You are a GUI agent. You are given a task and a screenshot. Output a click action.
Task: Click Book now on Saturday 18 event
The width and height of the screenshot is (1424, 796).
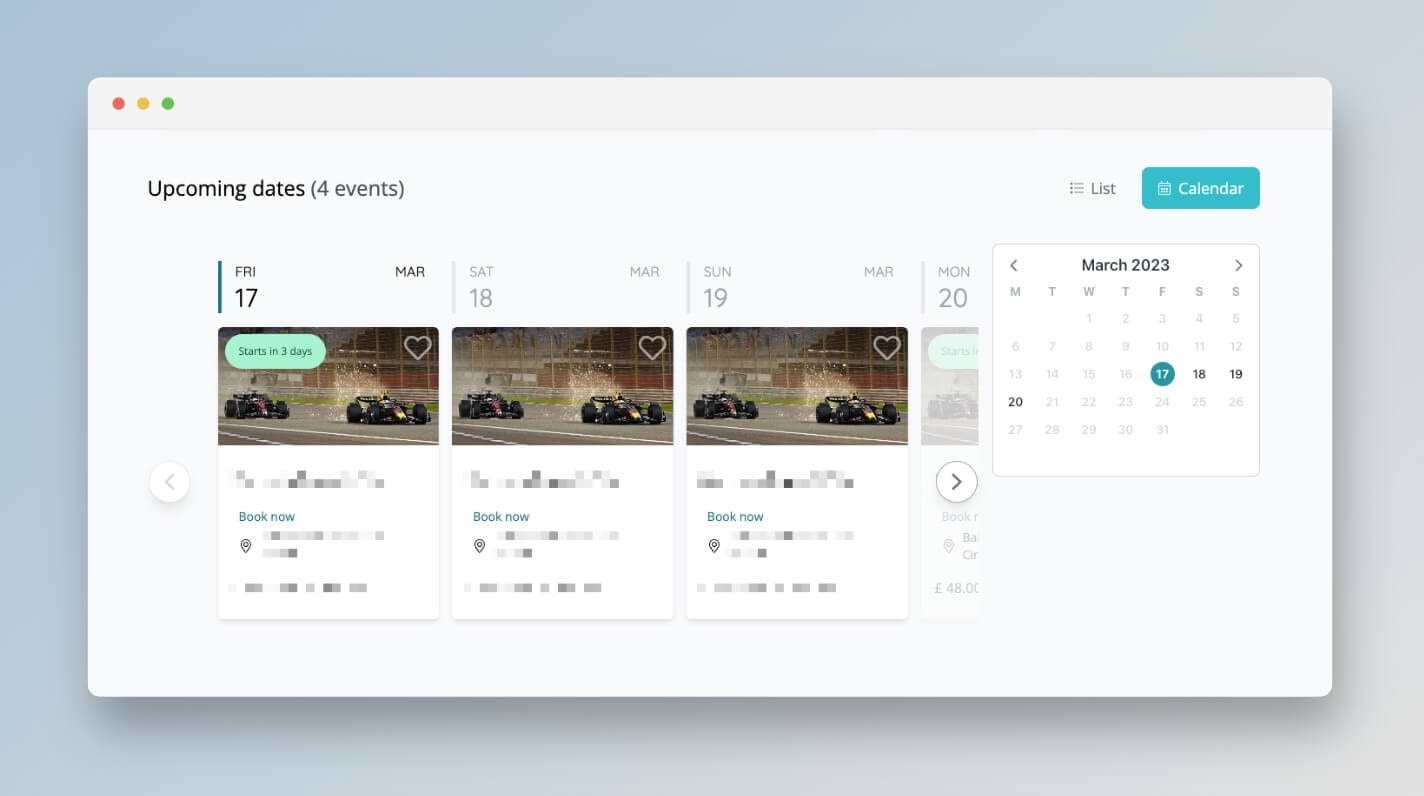click(501, 517)
